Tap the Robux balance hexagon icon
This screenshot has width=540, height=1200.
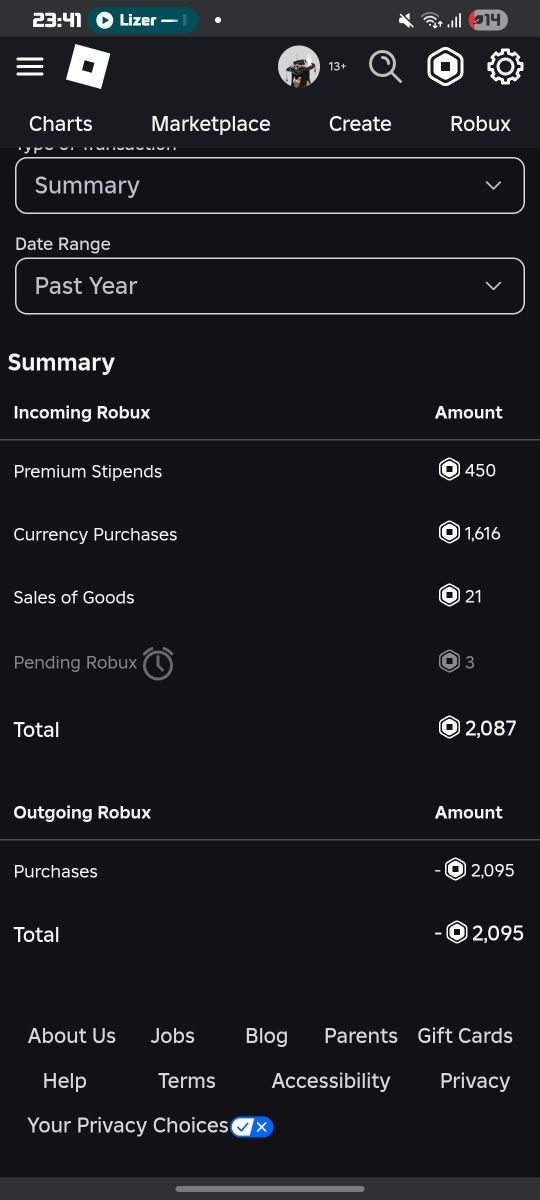[445, 67]
